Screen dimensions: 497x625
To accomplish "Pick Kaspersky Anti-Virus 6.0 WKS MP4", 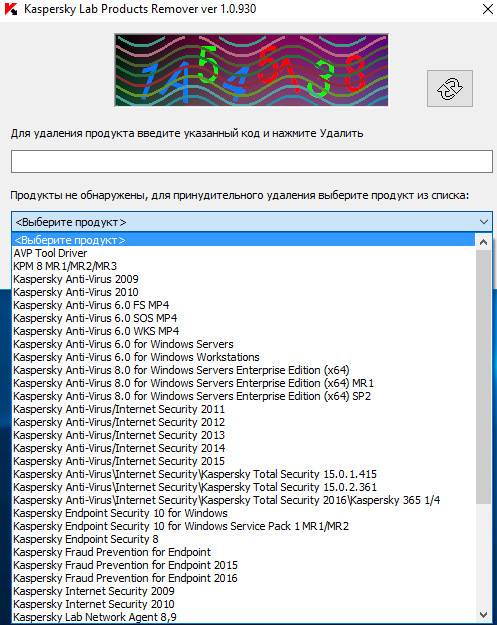I will tap(244, 331).
